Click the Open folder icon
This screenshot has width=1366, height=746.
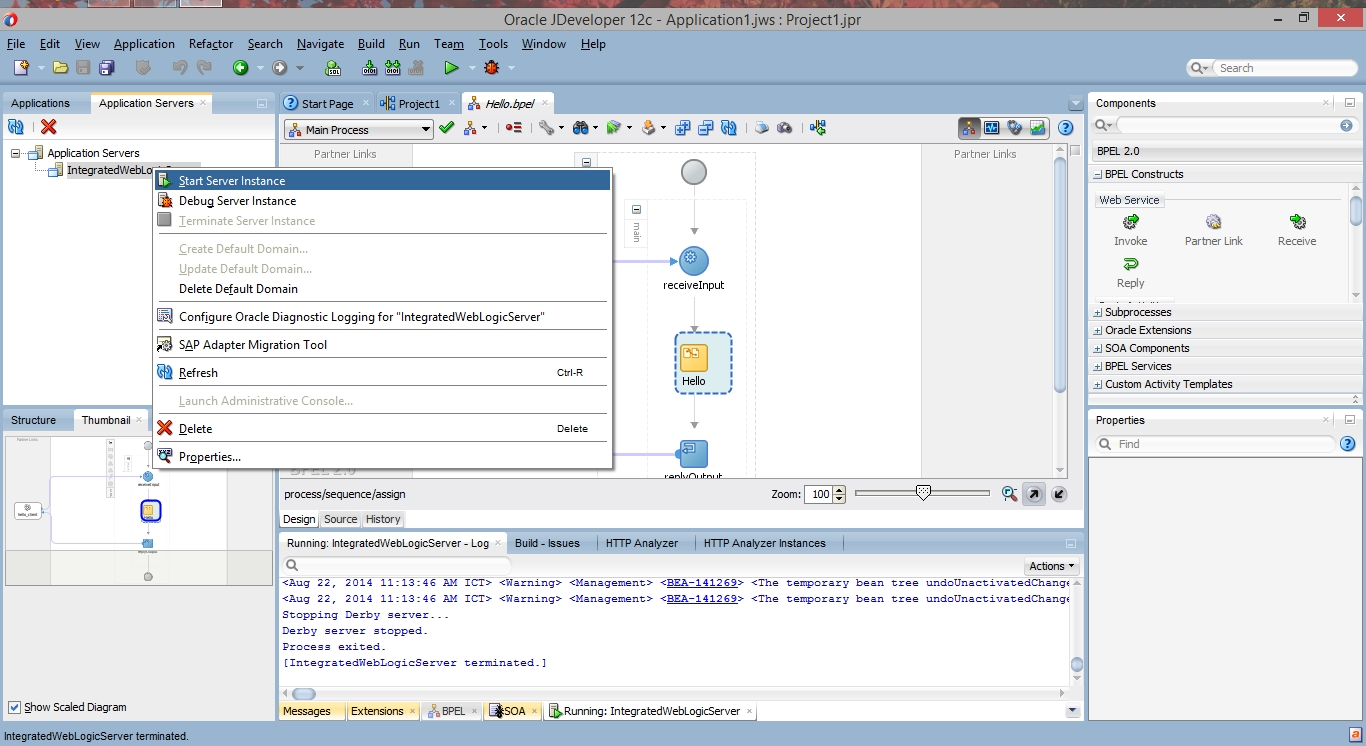60,68
